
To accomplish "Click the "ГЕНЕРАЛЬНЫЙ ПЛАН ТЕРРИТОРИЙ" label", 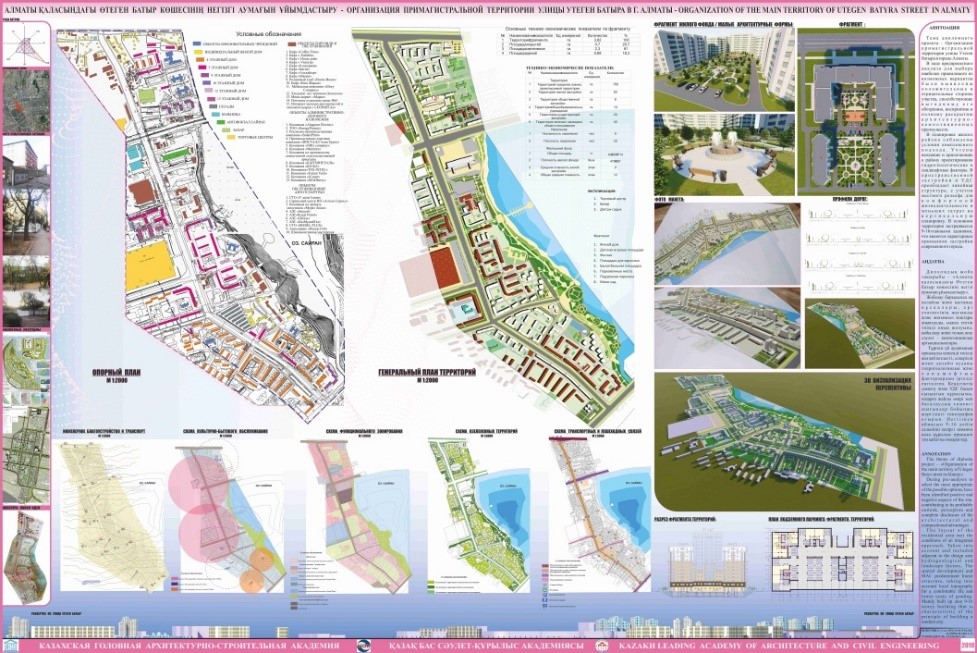I will coord(427,373).
